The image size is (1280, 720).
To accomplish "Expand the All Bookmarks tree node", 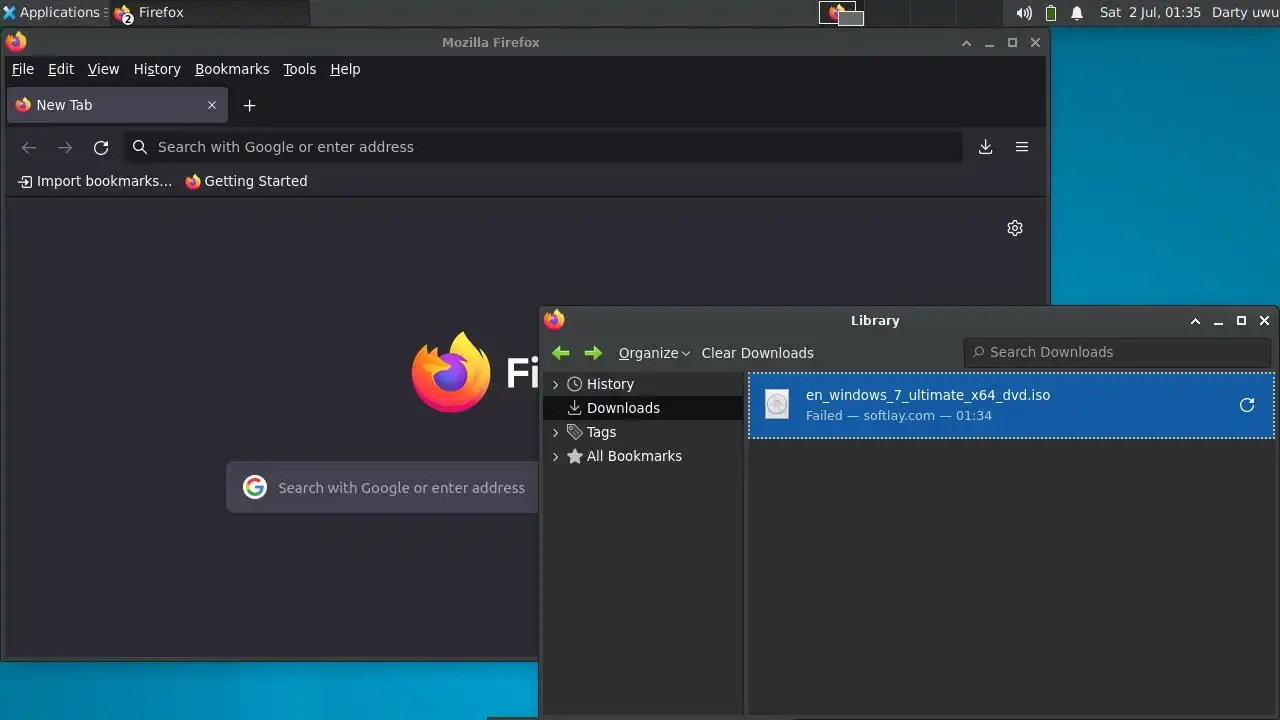I will (x=556, y=456).
